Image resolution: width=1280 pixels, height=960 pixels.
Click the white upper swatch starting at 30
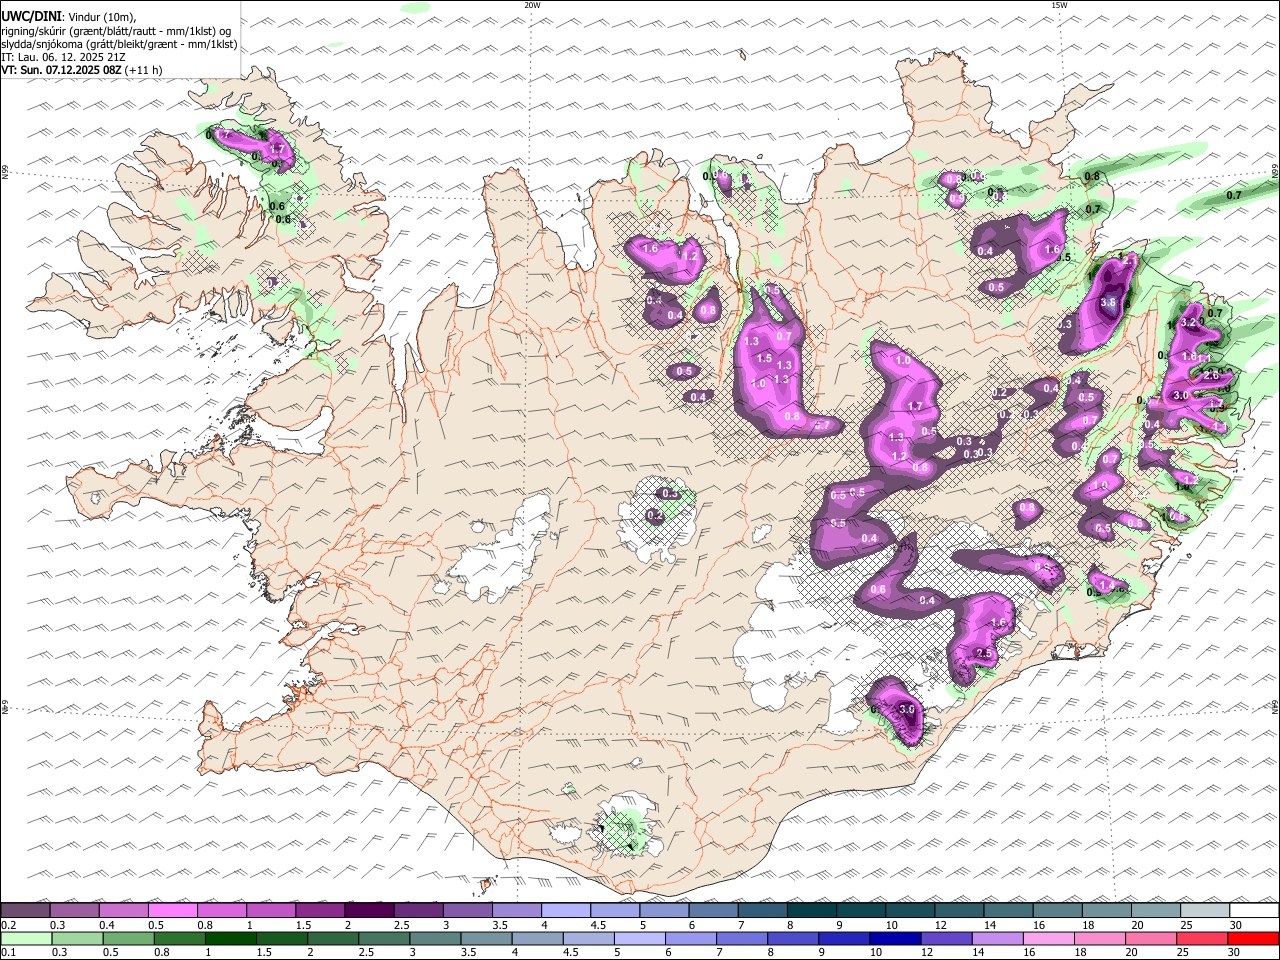pyautogui.click(x=1254, y=910)
